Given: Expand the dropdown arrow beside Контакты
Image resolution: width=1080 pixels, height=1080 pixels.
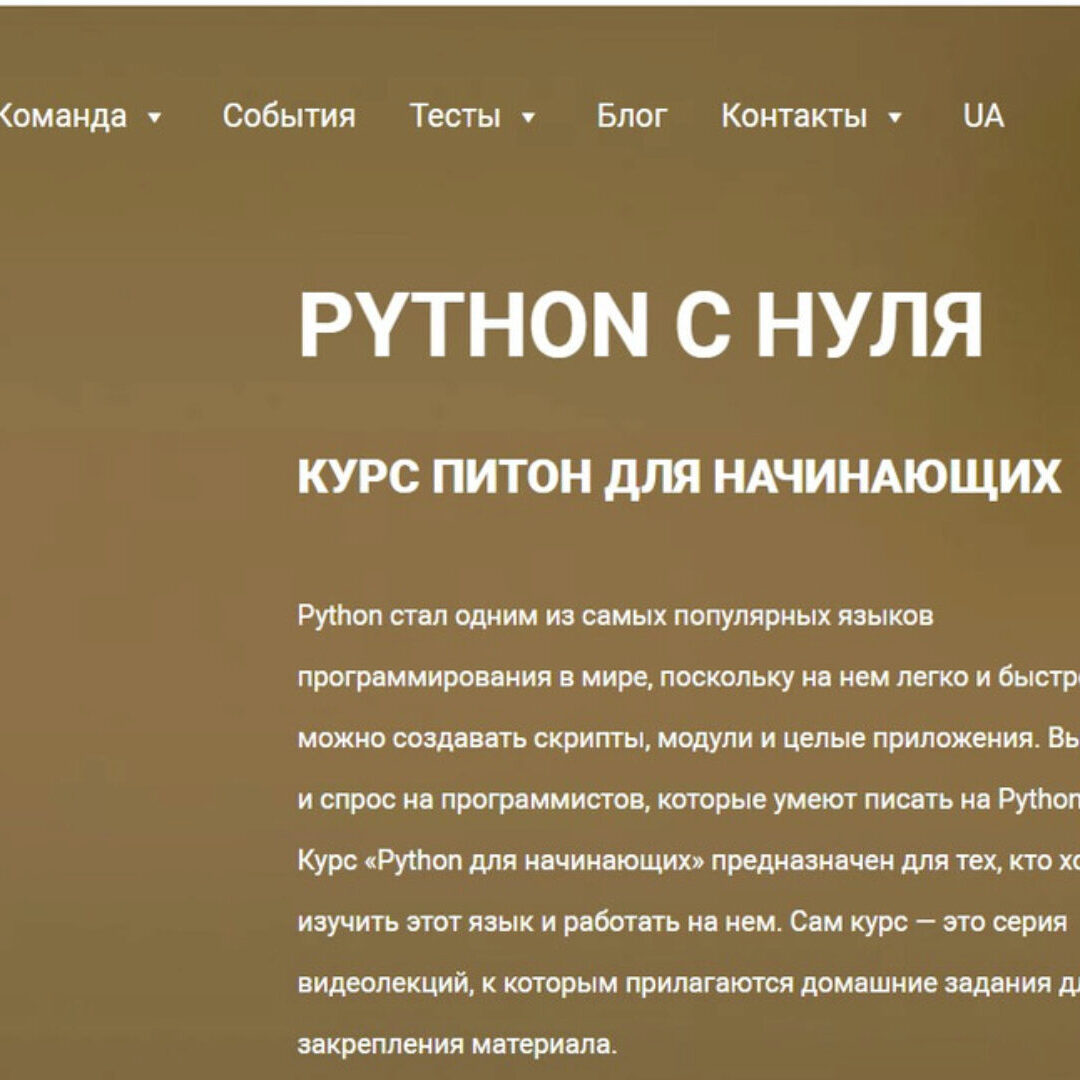Looking at the screenshot, I should tap(895, 118).
